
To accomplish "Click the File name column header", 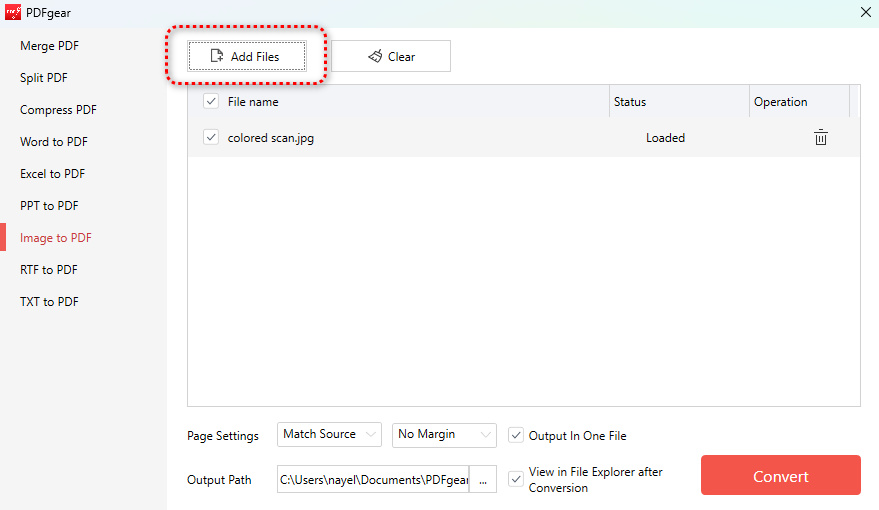I will 253,102.
